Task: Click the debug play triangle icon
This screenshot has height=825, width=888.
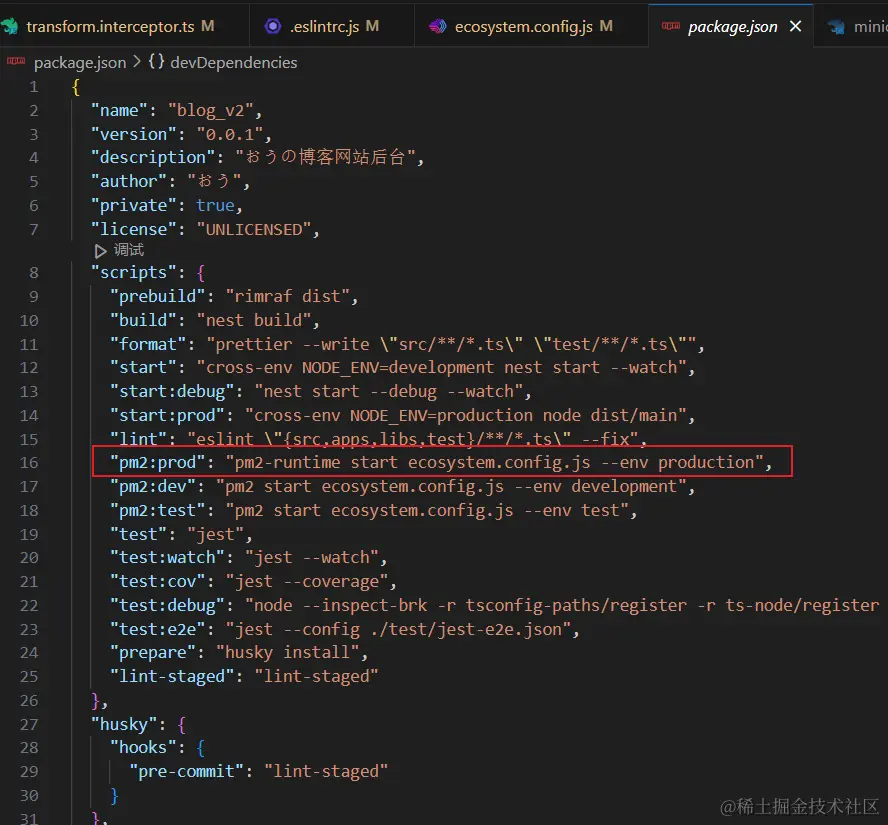Action: (x=100, y=250)
